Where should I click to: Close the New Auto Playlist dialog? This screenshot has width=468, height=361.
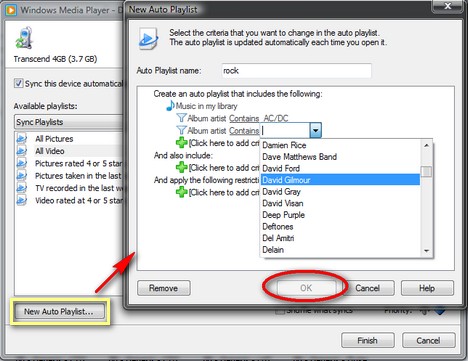click(x=448, y=6)
